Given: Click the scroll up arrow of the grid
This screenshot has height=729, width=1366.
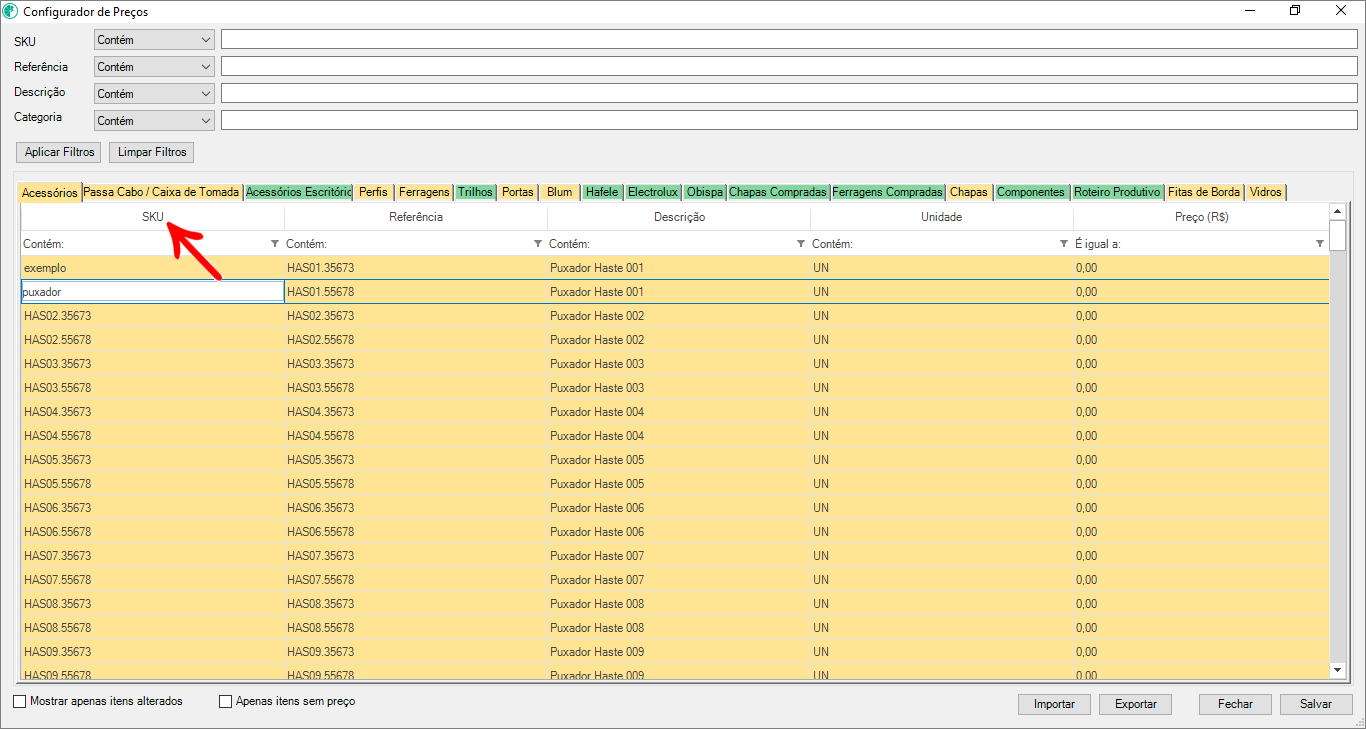Looking at the screenshot, I should [x=1338, y=211].
